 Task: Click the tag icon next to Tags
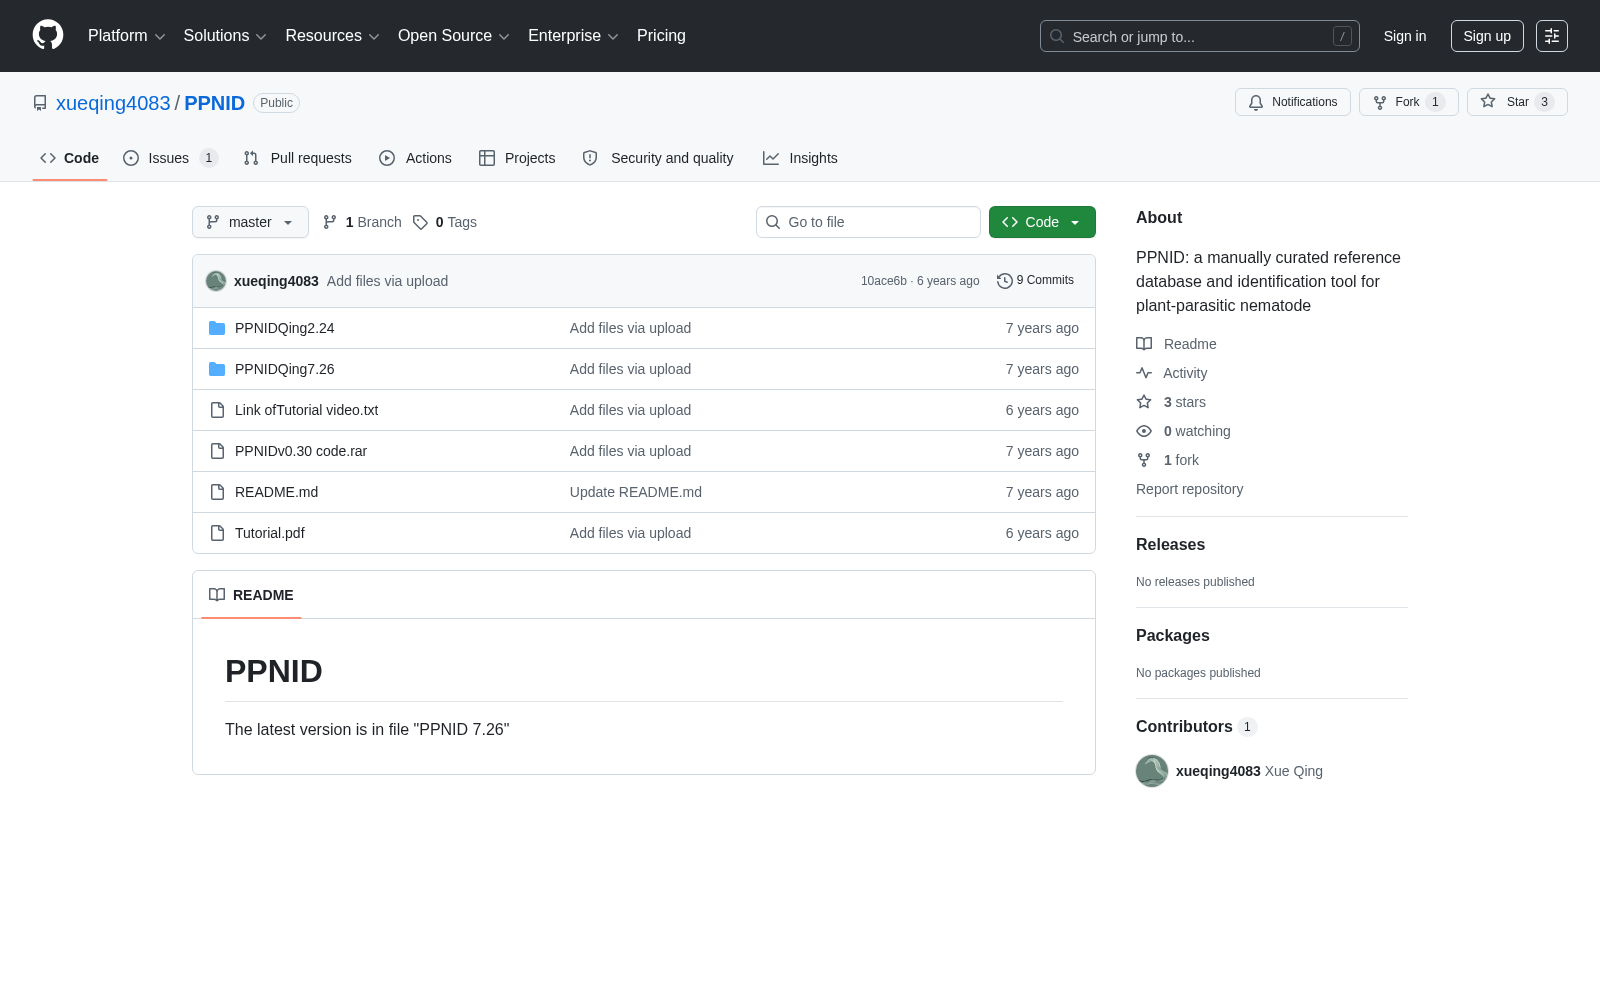[421, 222]
